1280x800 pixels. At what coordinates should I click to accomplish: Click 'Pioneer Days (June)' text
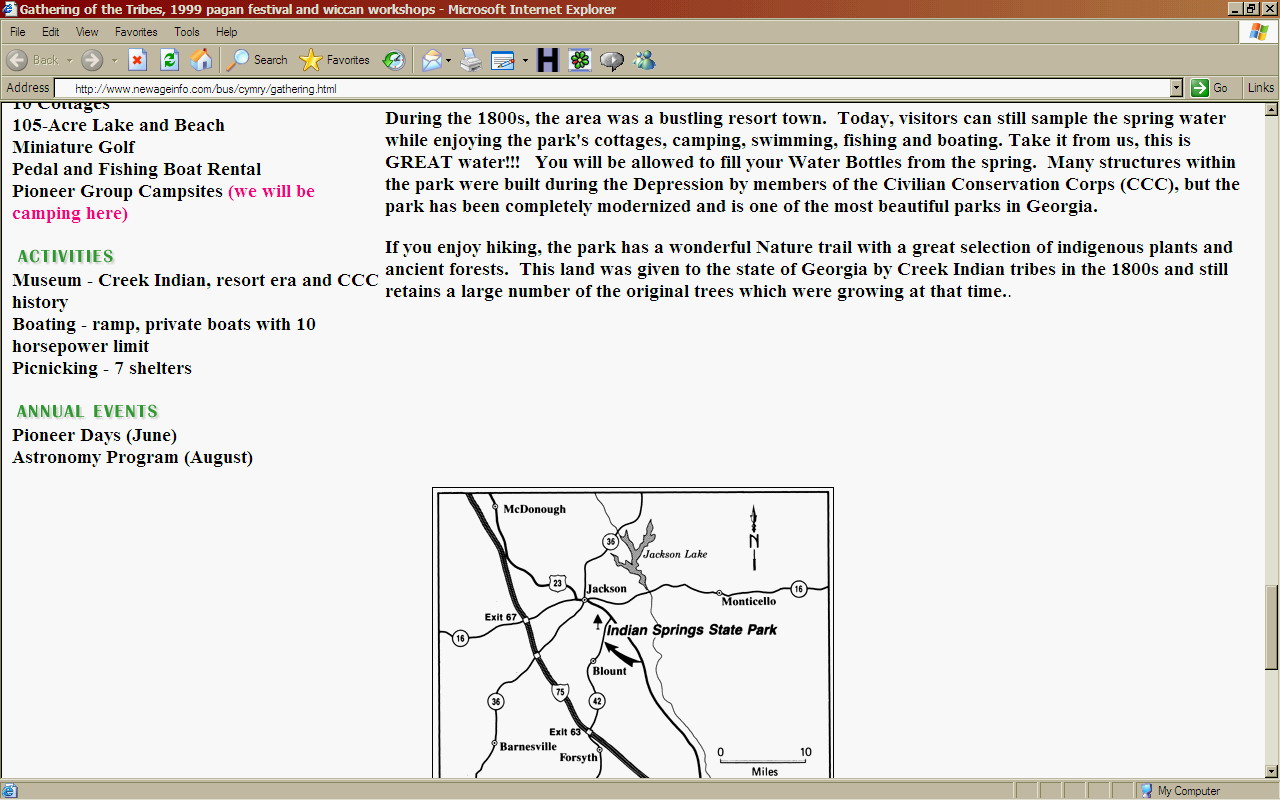[94, 435]
